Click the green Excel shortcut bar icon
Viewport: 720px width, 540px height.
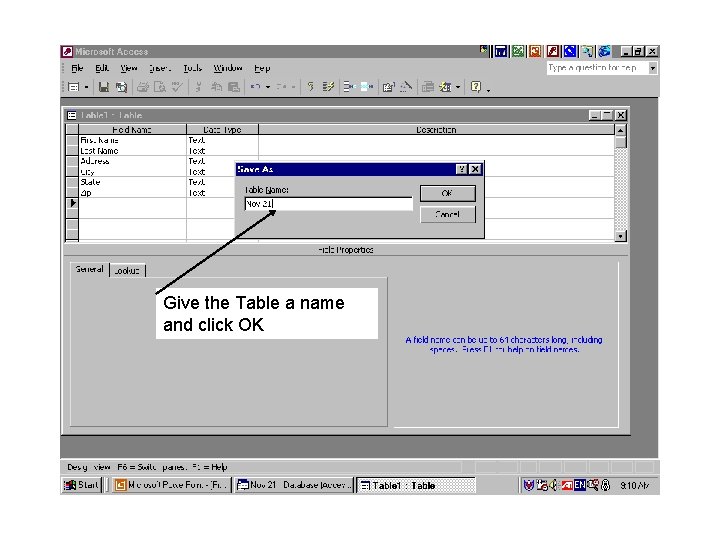coord(518,51)
